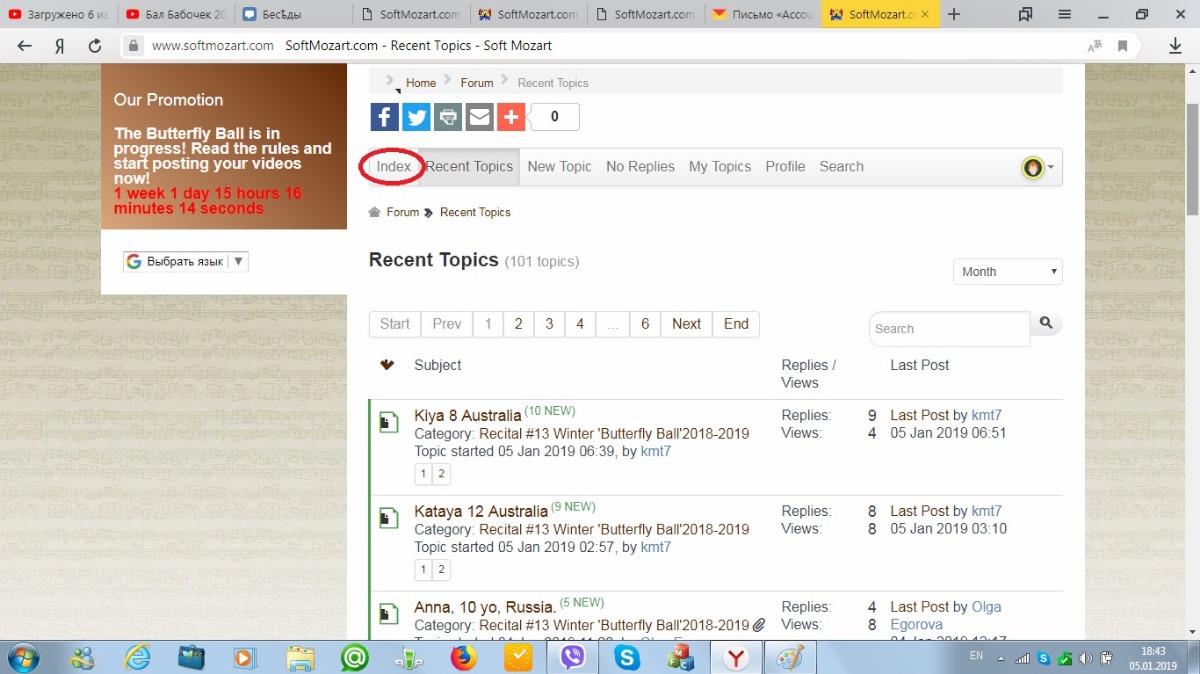Click the email share icon

pos(480,117)
